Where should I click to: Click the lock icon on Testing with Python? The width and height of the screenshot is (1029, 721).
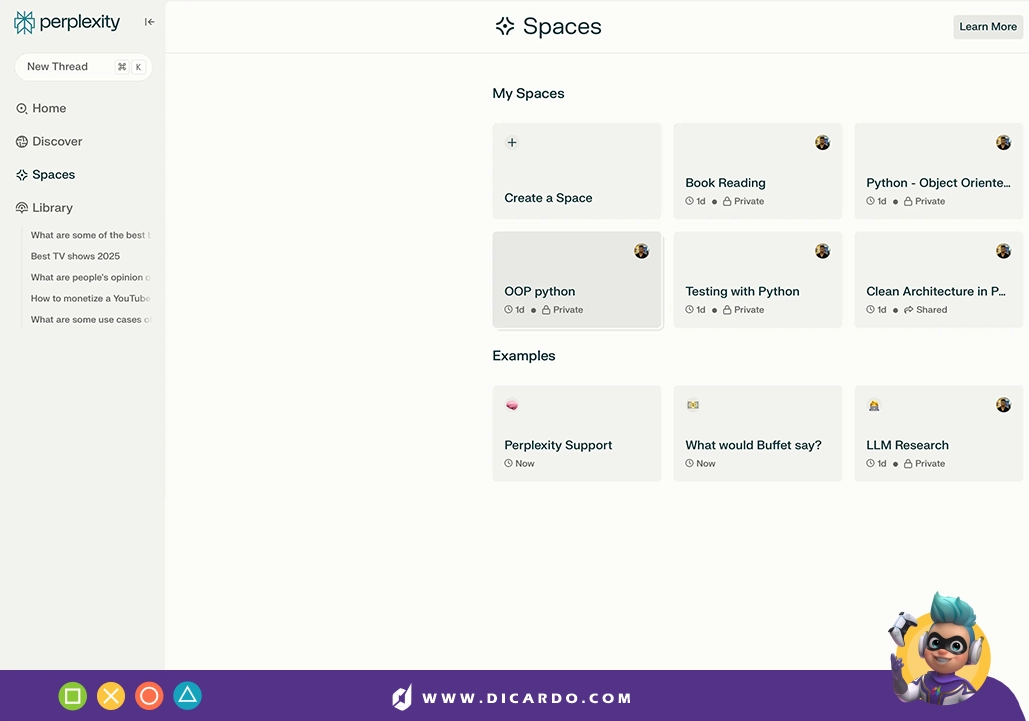(x=727, y=310)
